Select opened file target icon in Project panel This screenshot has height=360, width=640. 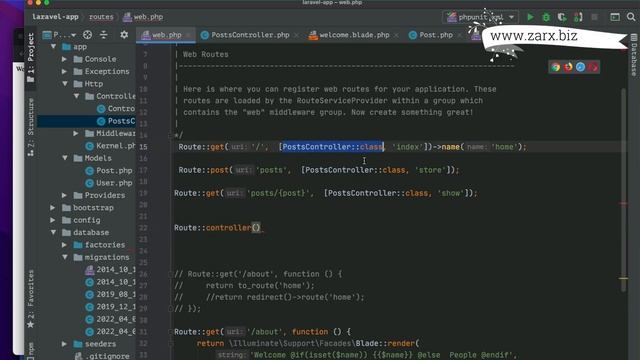(x=87, y=35)
